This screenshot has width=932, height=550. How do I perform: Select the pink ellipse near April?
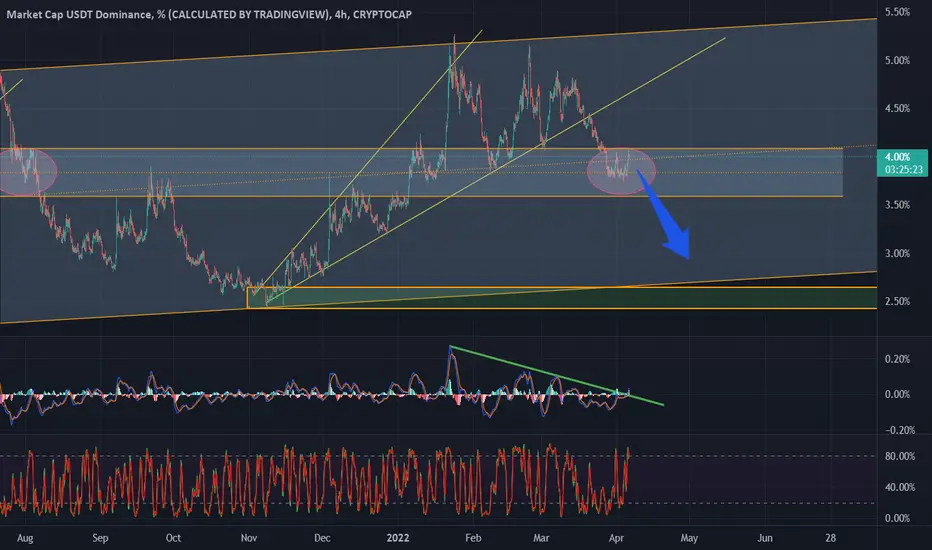coord(621,171)
